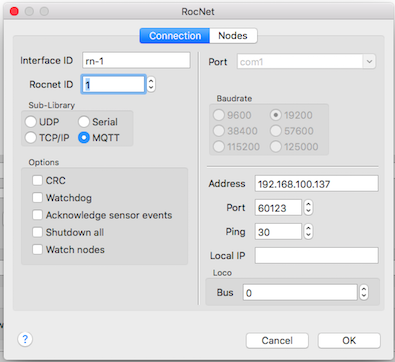The image size is (395, 362).
Task: Focus the Rocnet ID input field
Action: point(113,84)
